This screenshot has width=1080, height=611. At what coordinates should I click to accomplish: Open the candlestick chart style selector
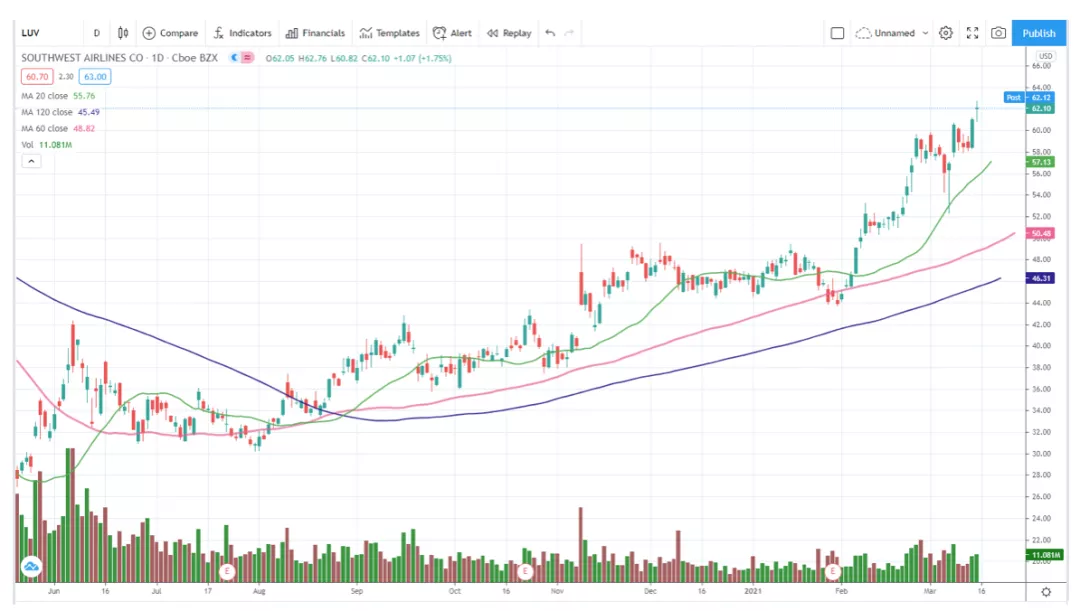pyautogui.click(x=123, y=32)
